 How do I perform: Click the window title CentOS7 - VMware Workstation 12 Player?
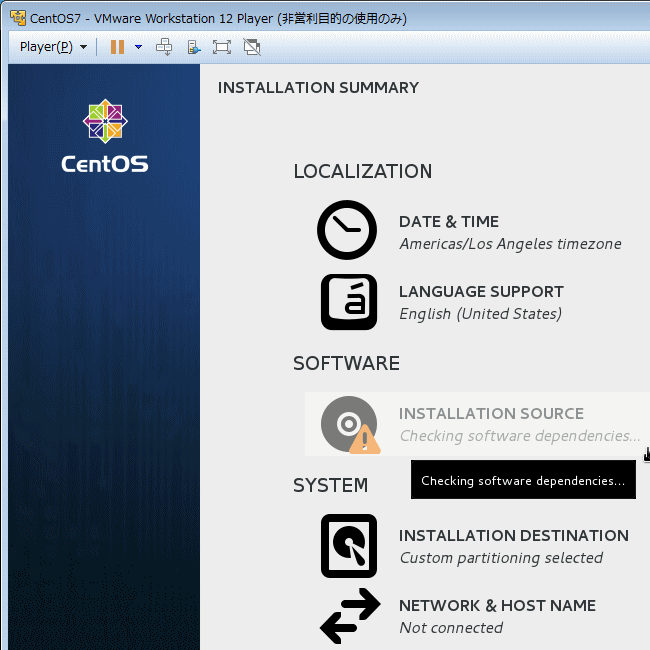tap(218, 19)
